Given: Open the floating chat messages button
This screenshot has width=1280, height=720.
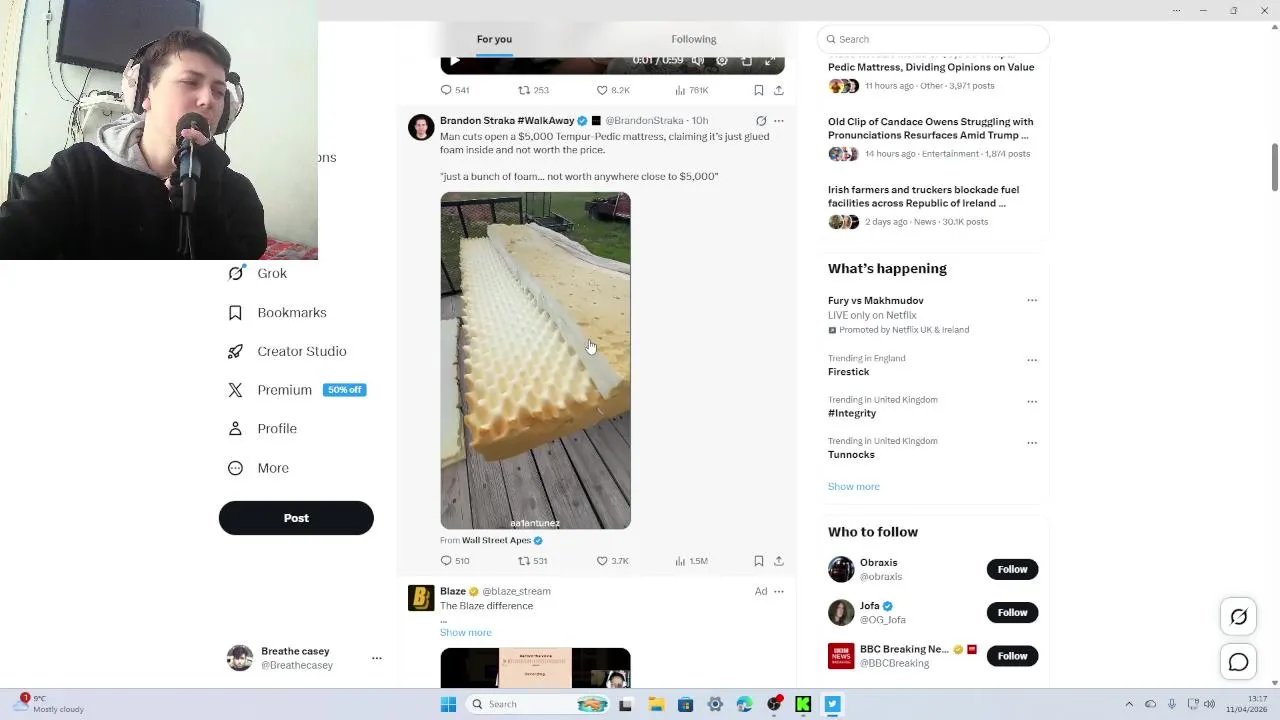Looking at the screenshot, I should click(x=1238, y=662).
